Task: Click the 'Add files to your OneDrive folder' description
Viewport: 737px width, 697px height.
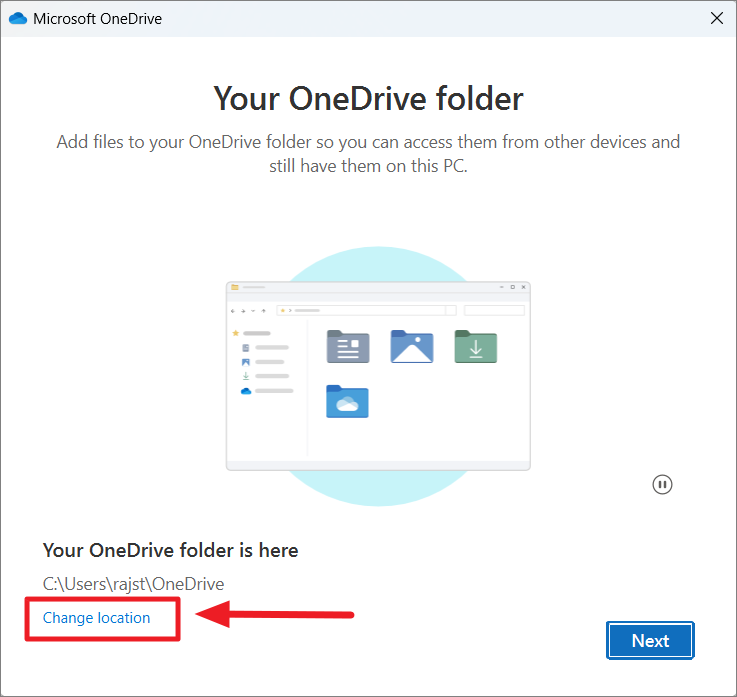Action: click(x=368, y=154)
